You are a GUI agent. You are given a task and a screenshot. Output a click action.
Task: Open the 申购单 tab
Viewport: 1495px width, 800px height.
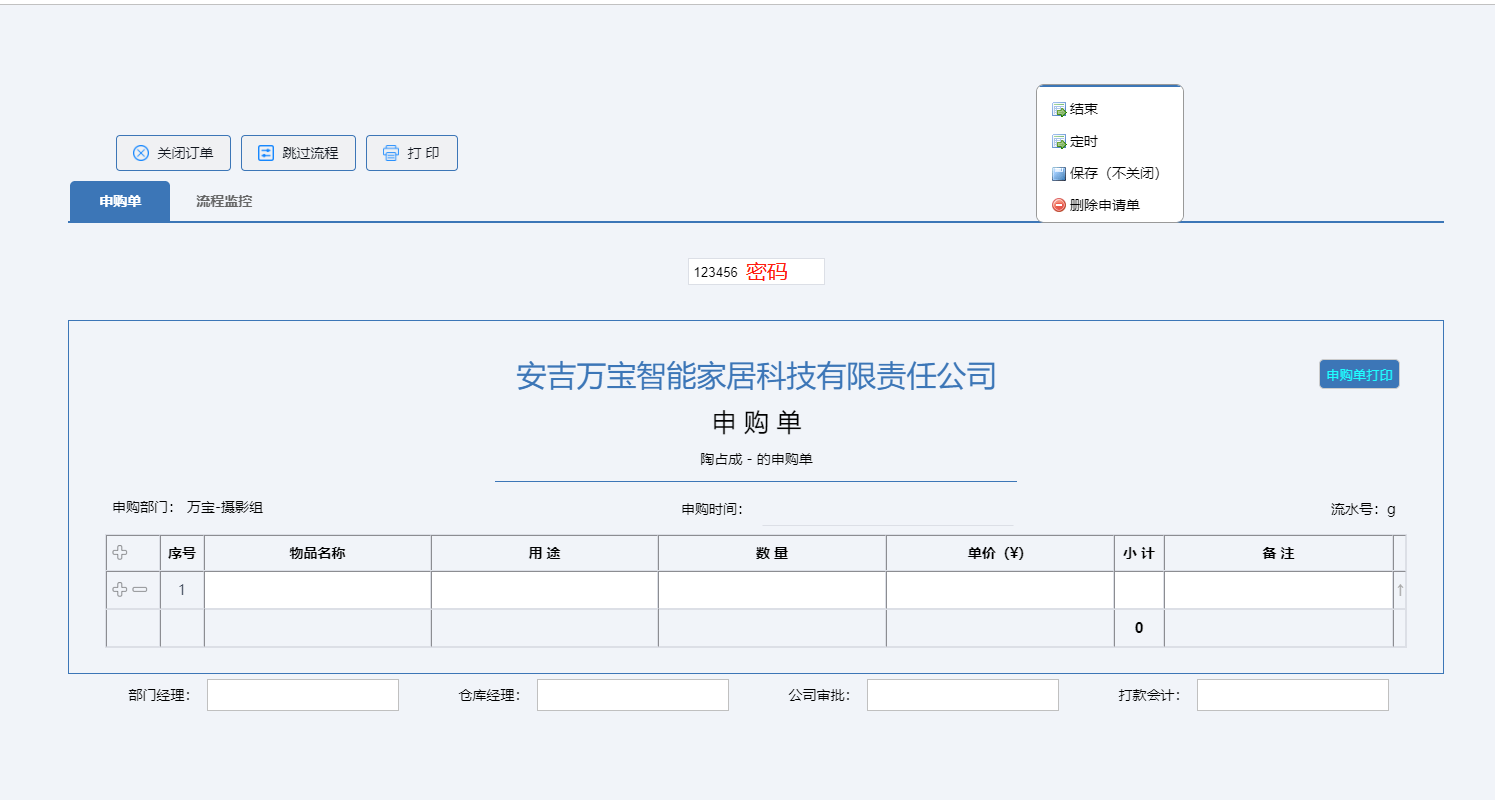click(120, 201)
